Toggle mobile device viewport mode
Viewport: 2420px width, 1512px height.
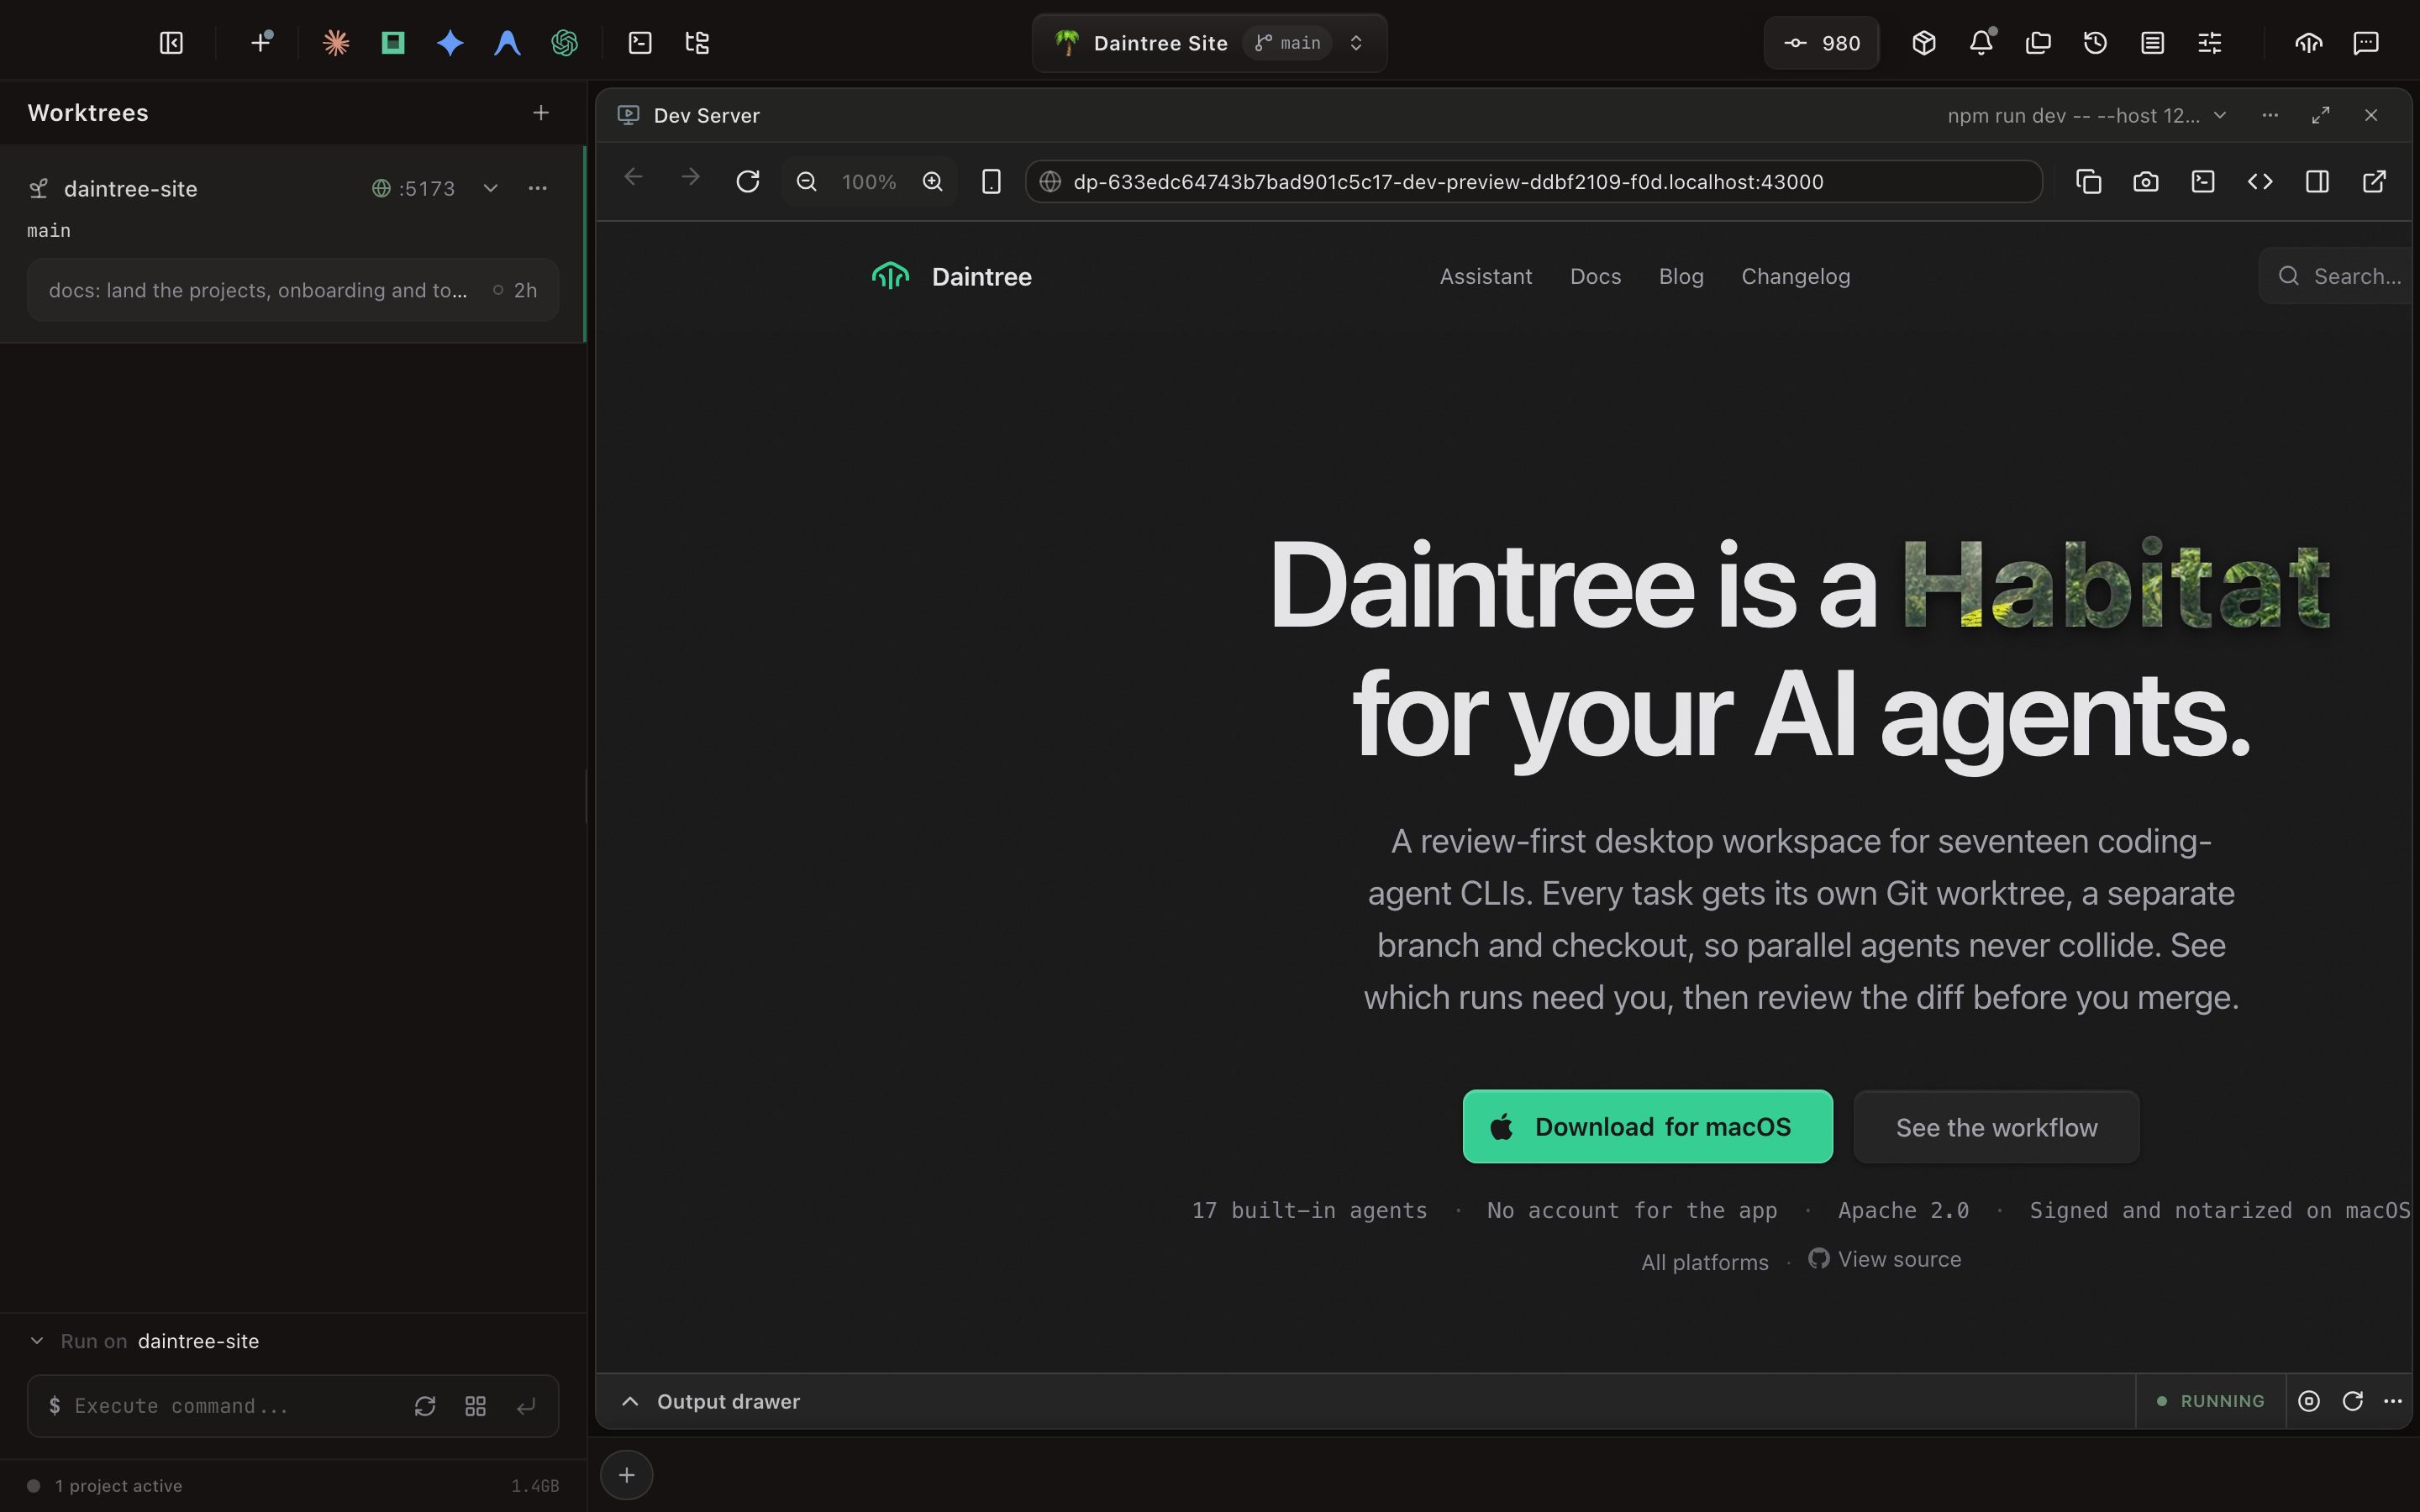click(991, 182)
